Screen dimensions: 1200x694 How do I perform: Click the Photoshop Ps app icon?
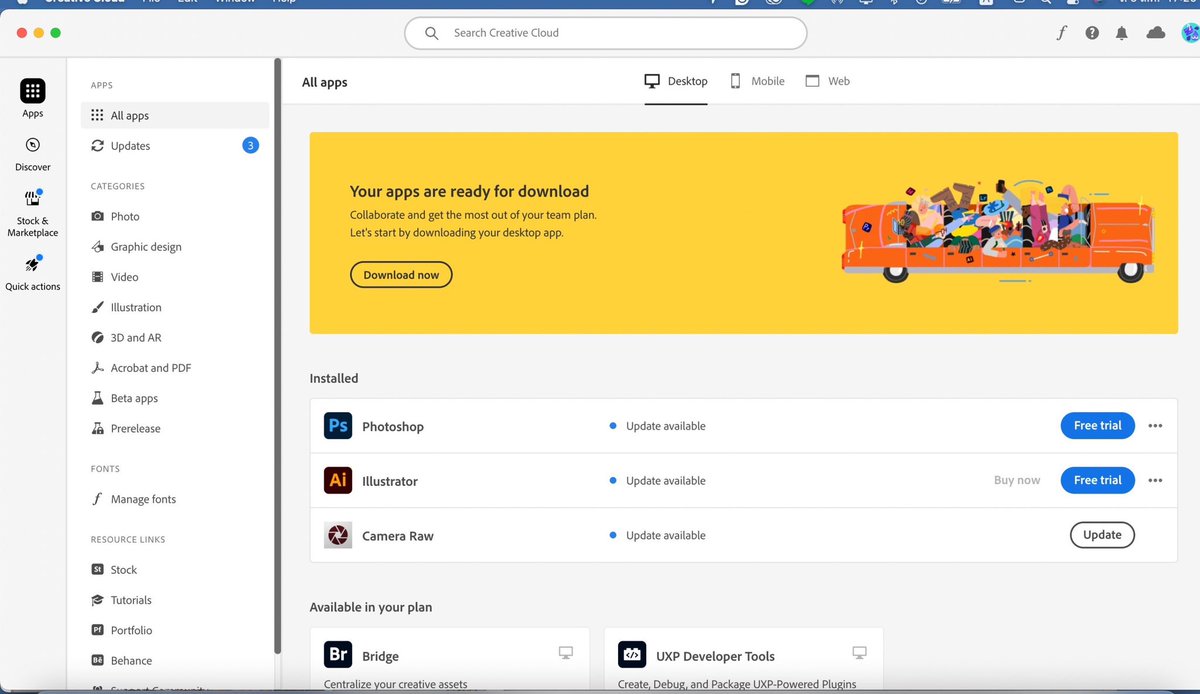(x=338, y=426)
